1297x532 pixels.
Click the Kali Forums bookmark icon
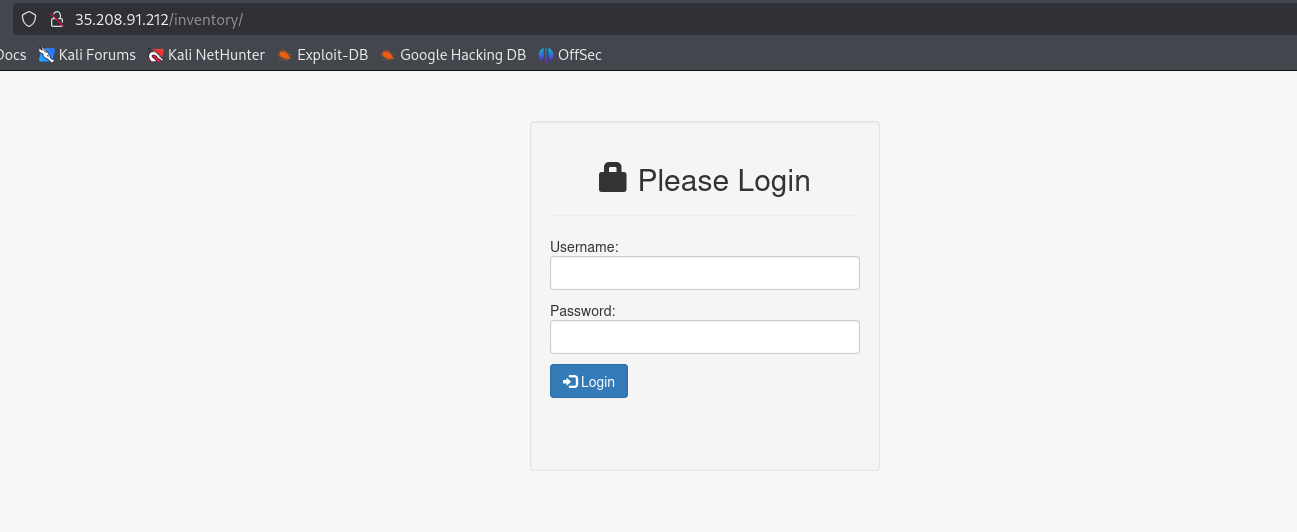click(x=46, y=55)
